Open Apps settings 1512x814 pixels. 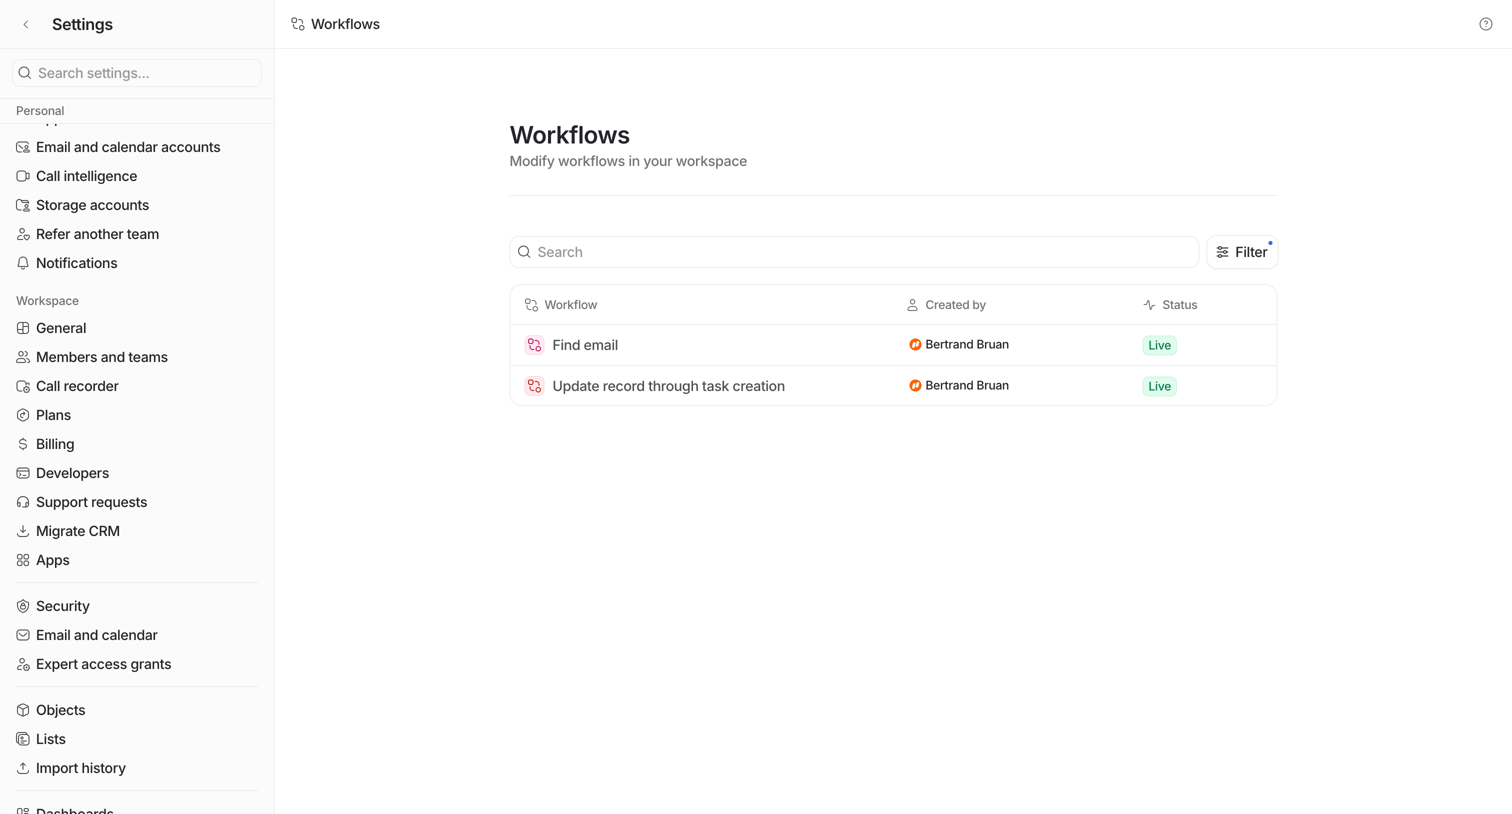pyautogui.click(x=53, y=560)
